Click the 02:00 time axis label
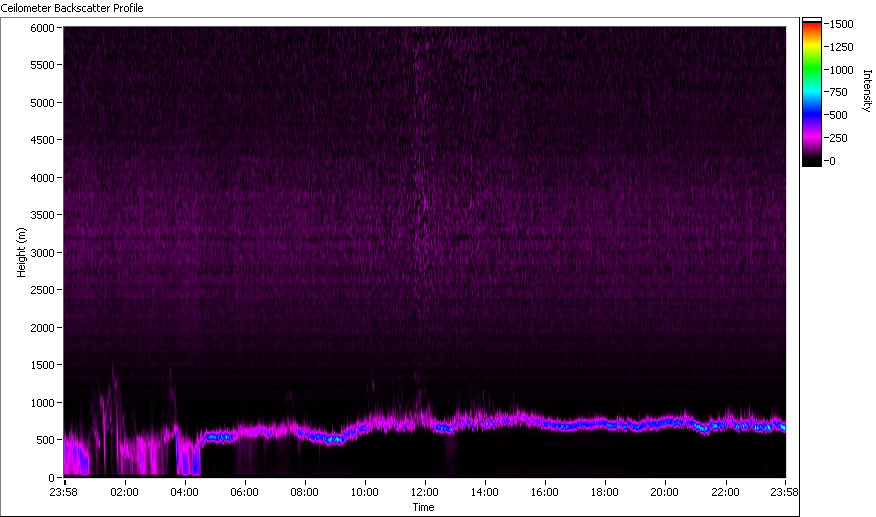This screenshot has height=517, width=876. coord(124,492)
